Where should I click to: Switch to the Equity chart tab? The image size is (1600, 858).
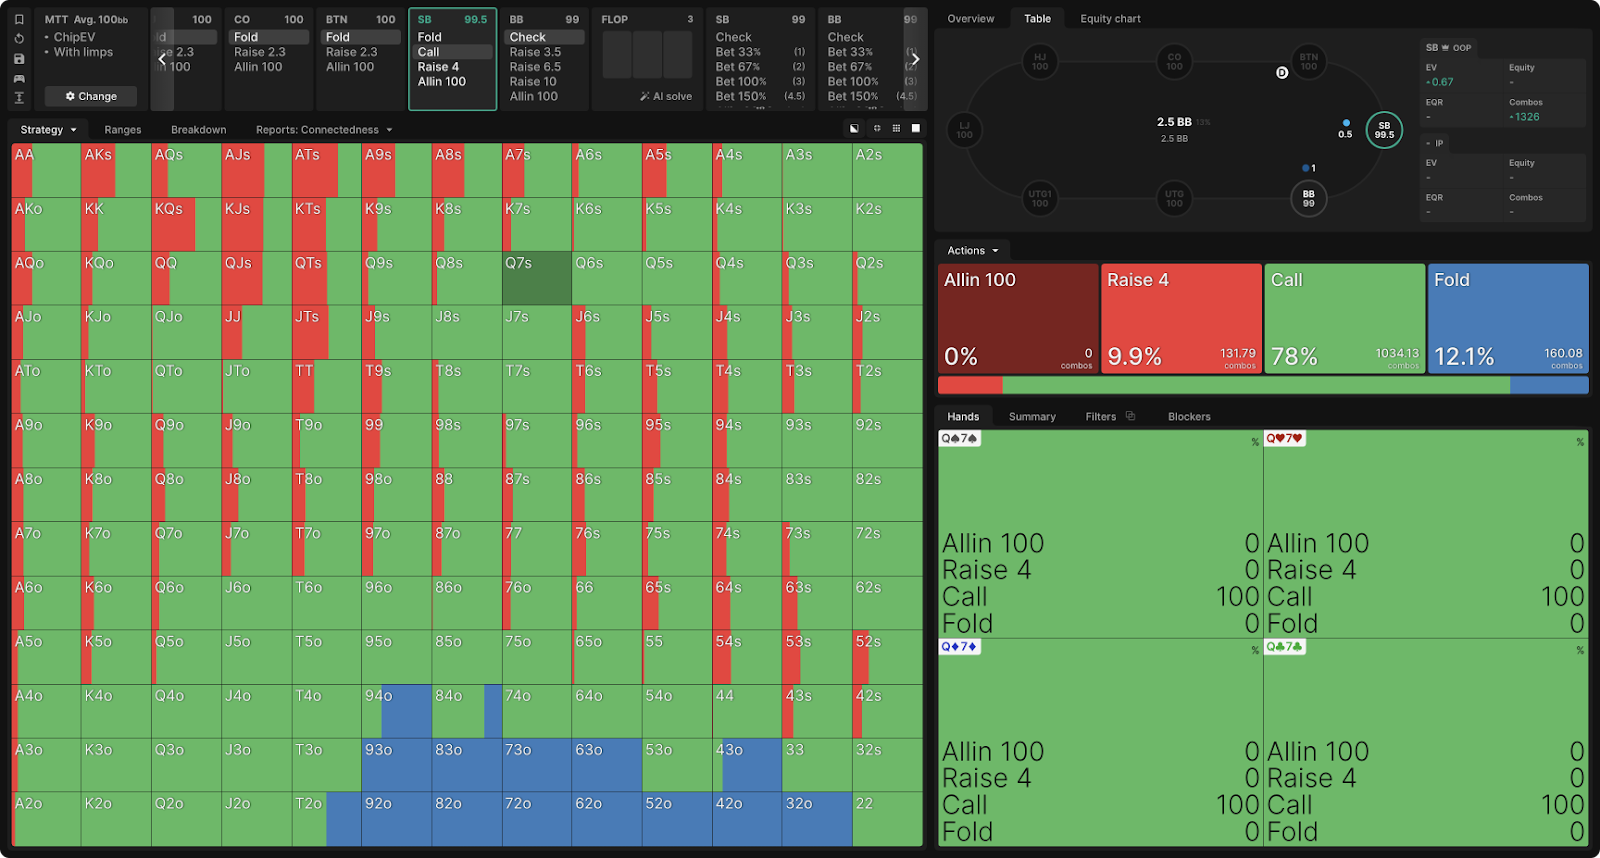[1110, 19]
